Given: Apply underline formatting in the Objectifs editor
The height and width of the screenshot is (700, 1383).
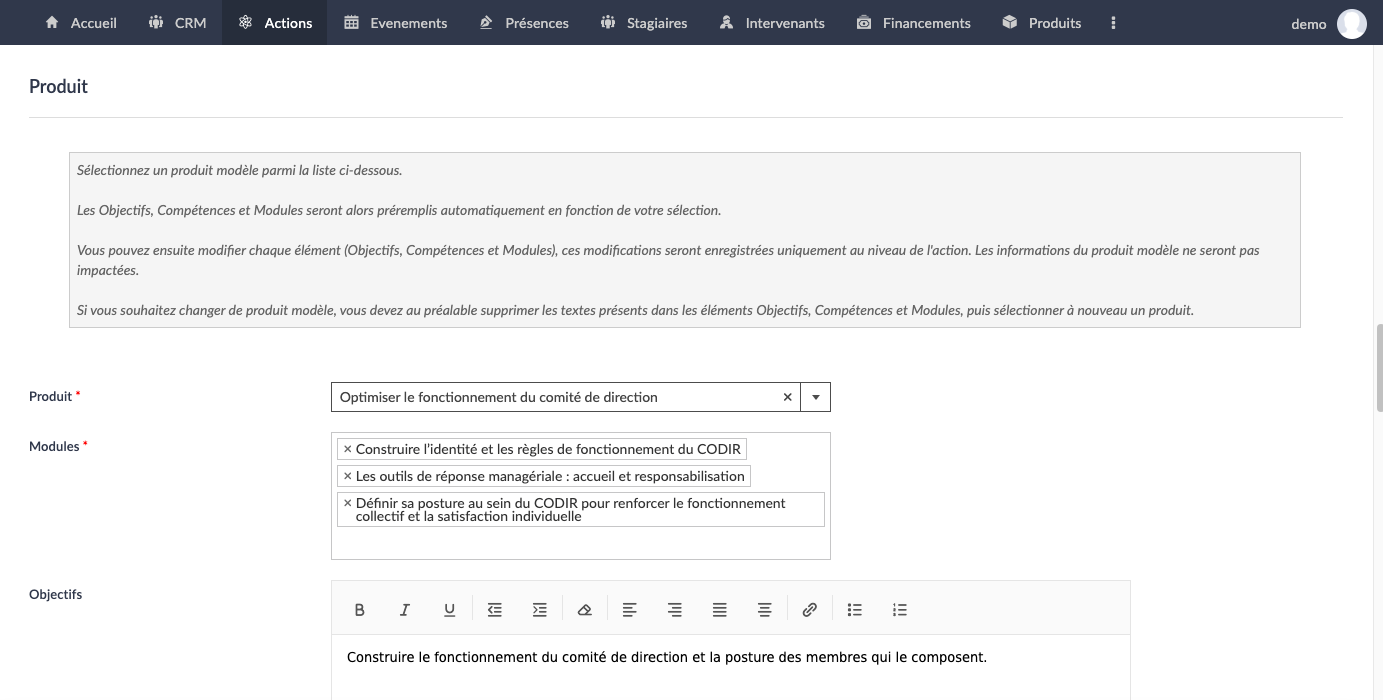Looking at the screenshot, I should [449, 609].
